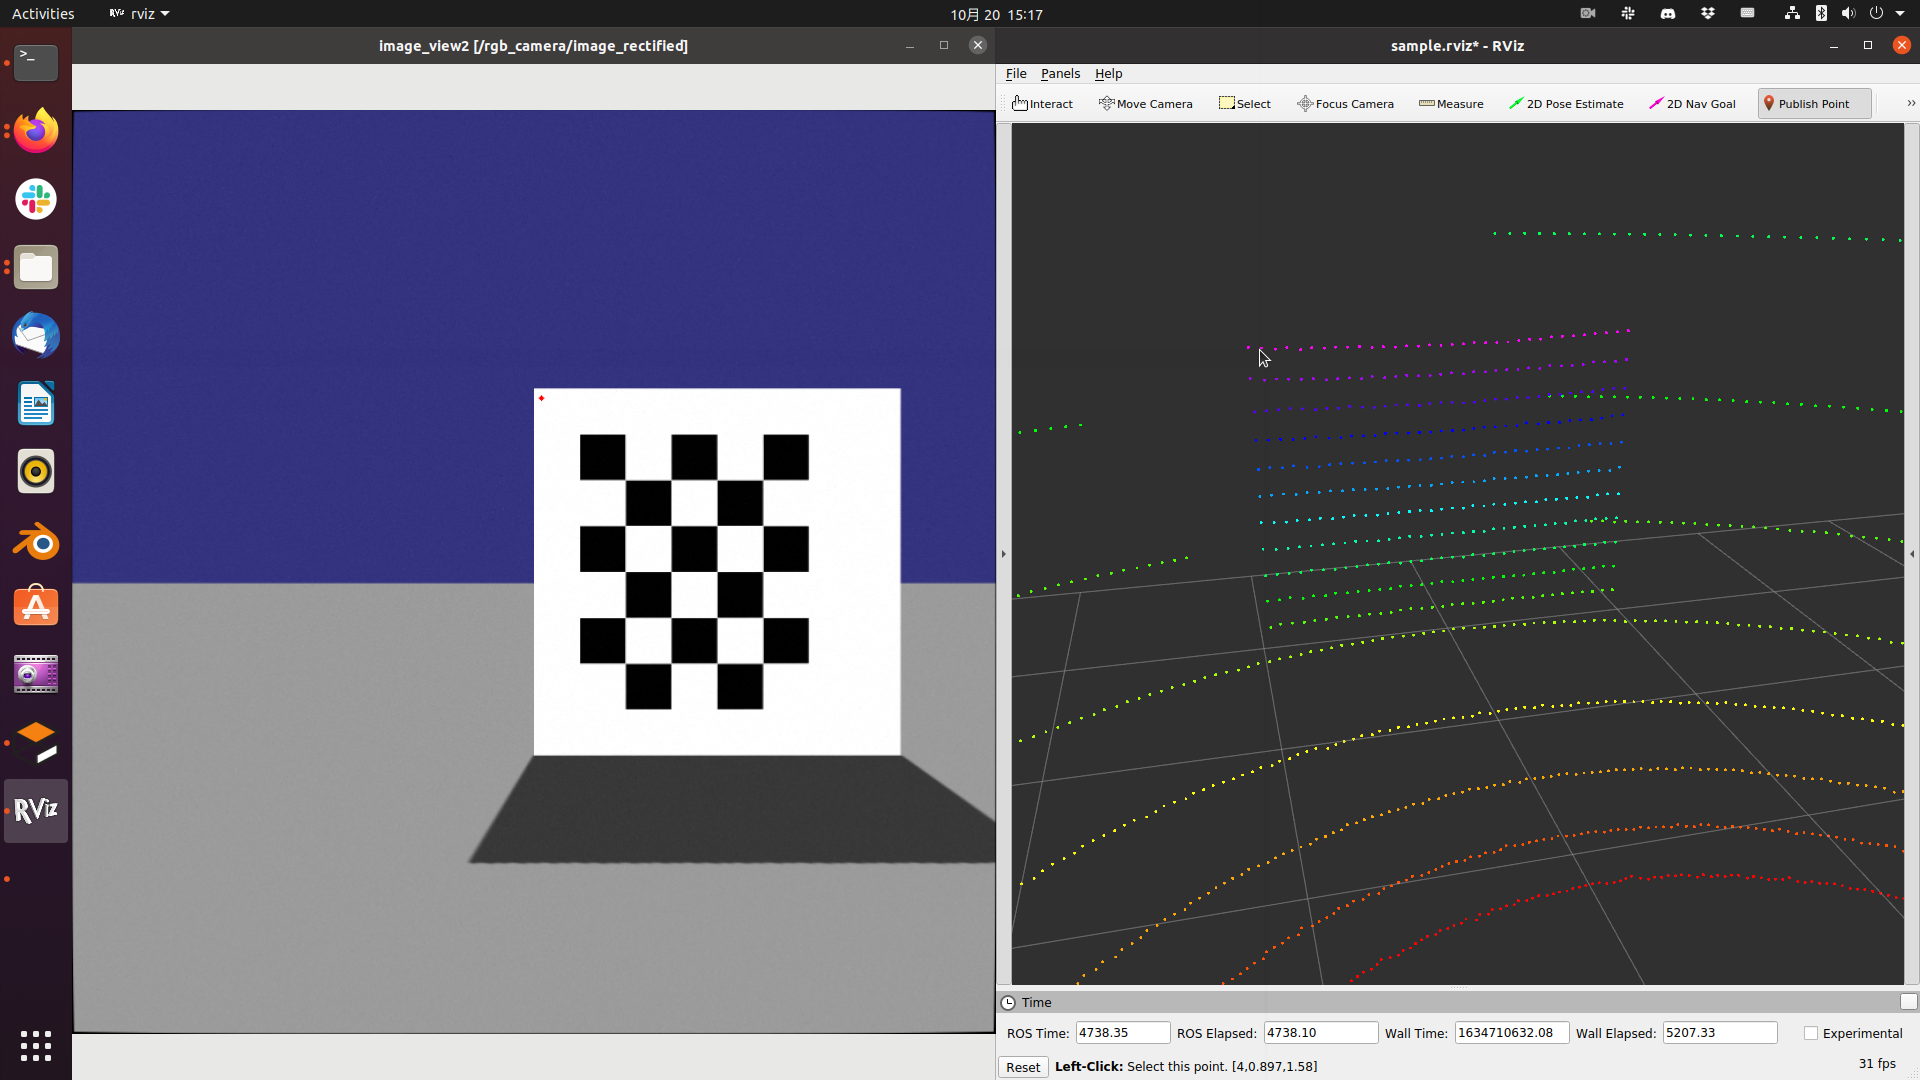This screenshot has height=1080, width=1920.
Task: Choose the Select tool in toolbar
Action: [1244, 103]
